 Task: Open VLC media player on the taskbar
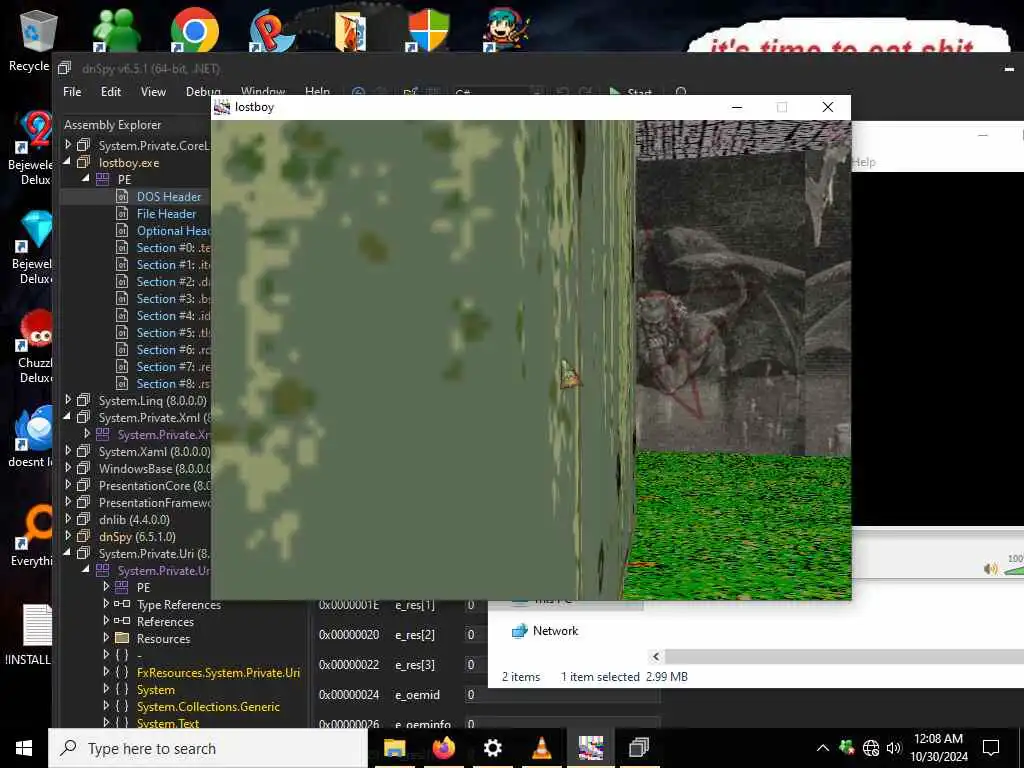click(x=541, y=748)
